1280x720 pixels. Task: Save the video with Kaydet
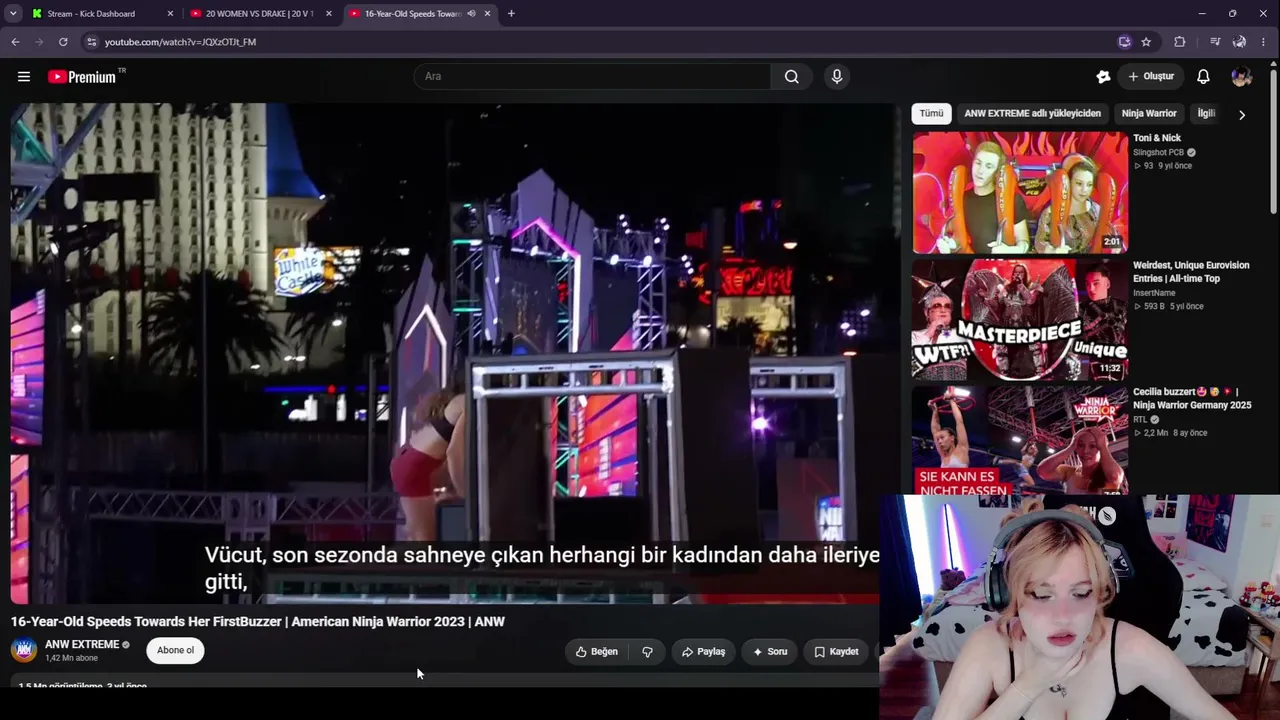click(x=837, y=652)
